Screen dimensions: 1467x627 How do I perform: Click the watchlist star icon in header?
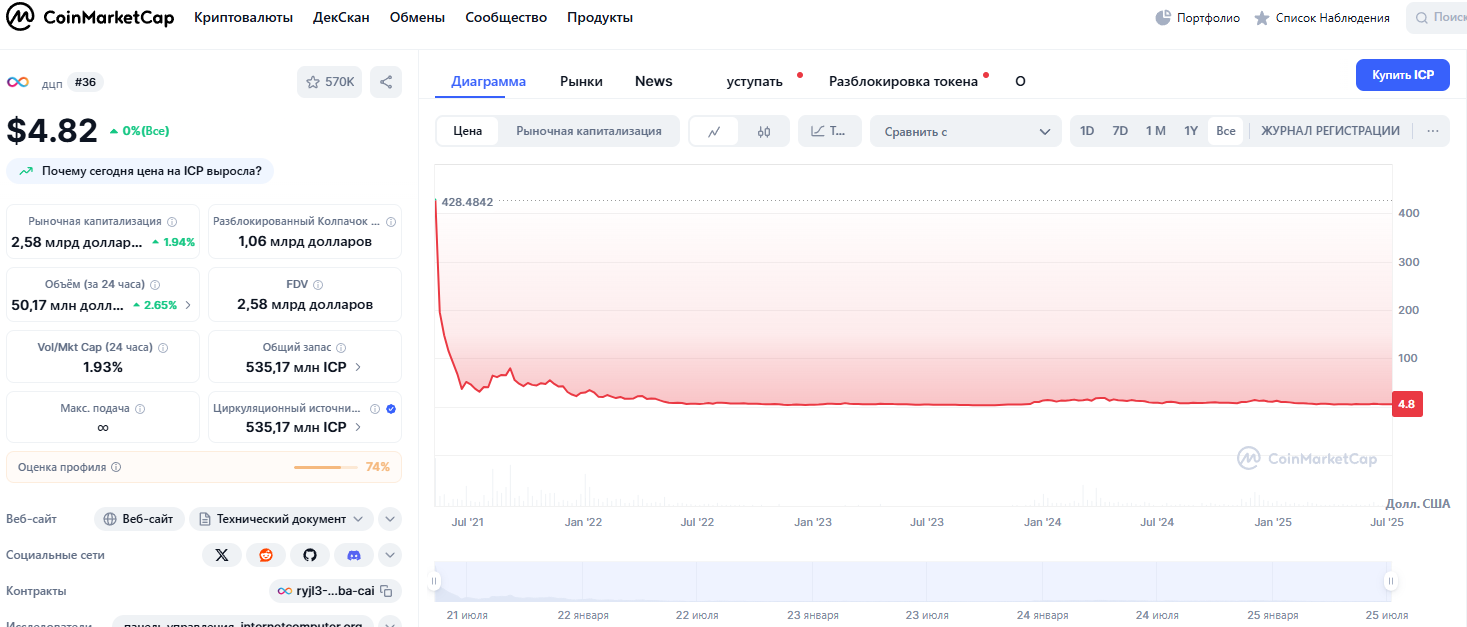click(1262, 18)
